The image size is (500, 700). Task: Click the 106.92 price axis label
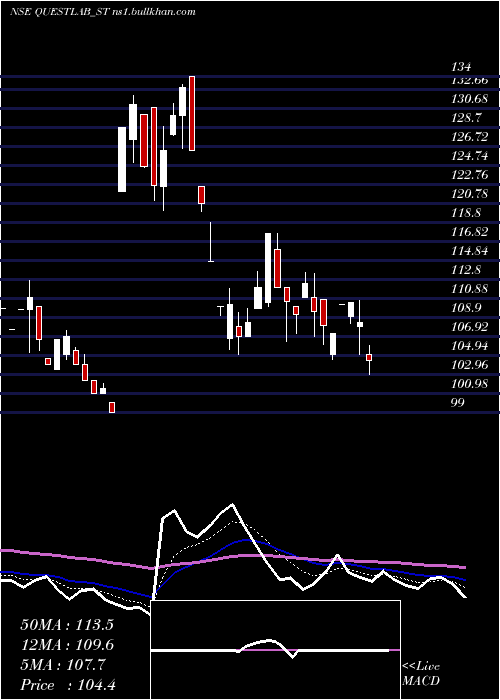click(470, 327)
